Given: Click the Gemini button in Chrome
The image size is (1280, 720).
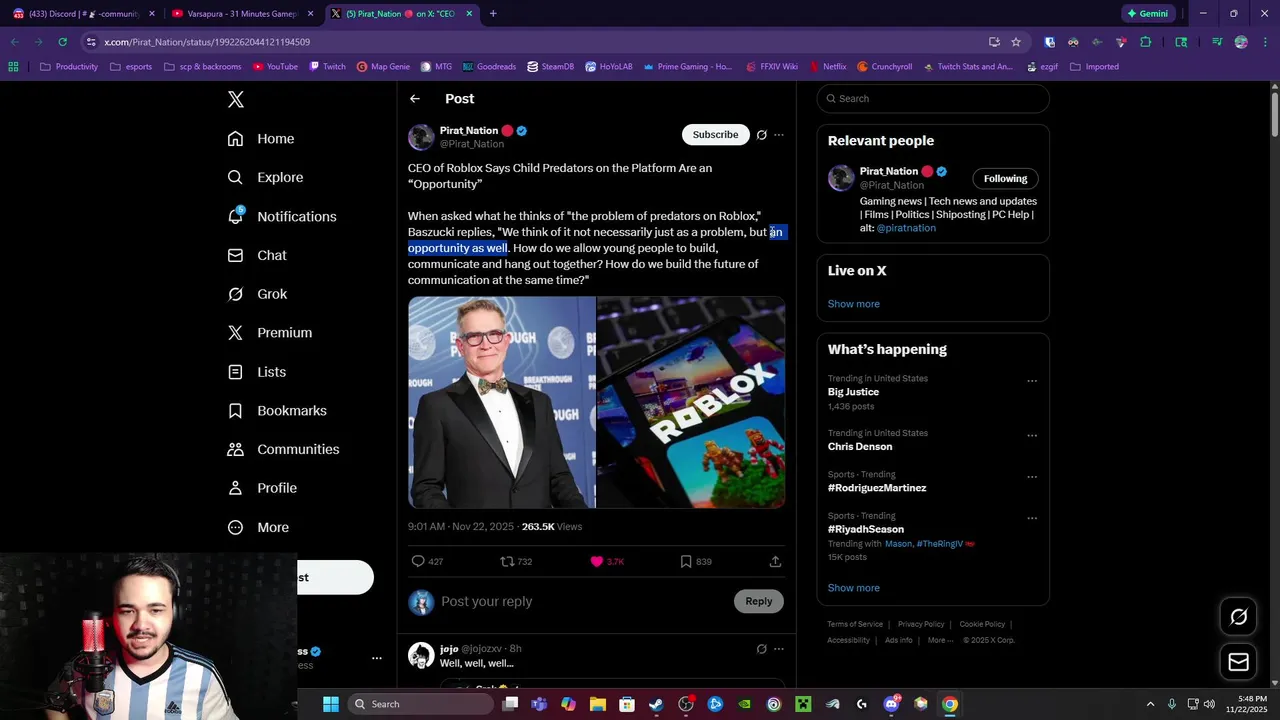Looking at the screenshot, I should click(x=1148, y=14).
